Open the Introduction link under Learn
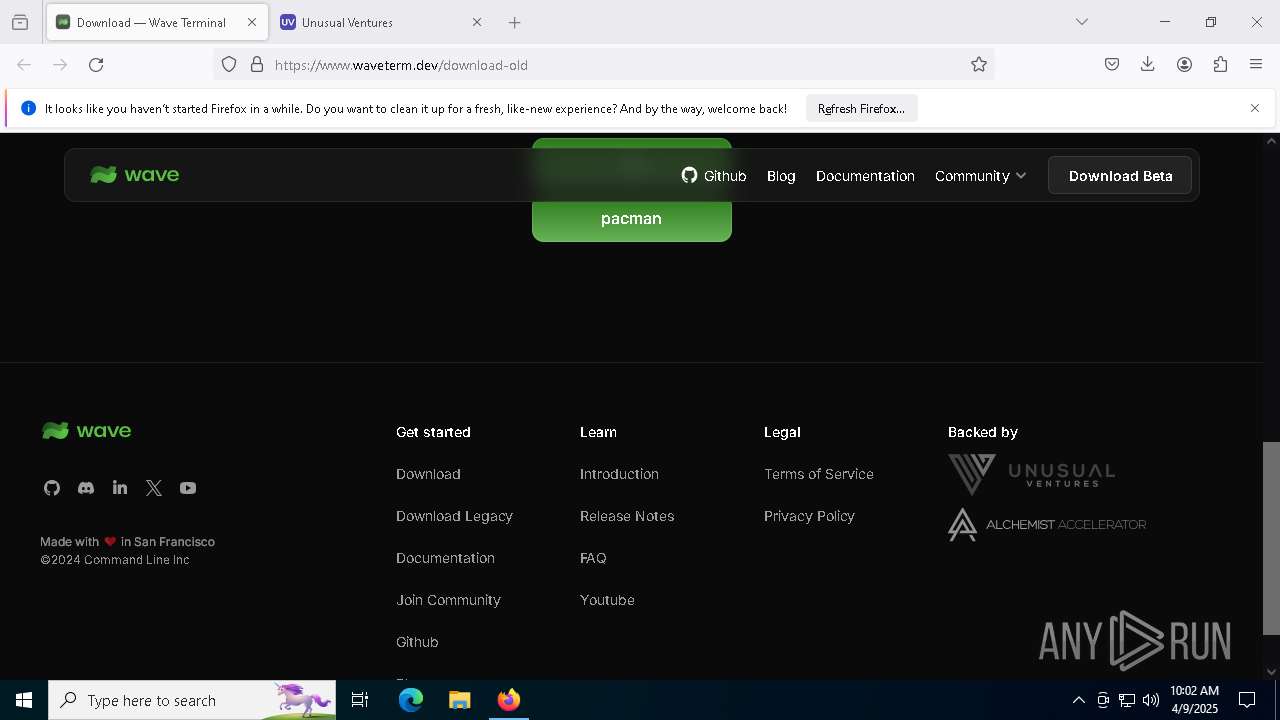Screen dimensions: 1280x720 pos(619,474)
